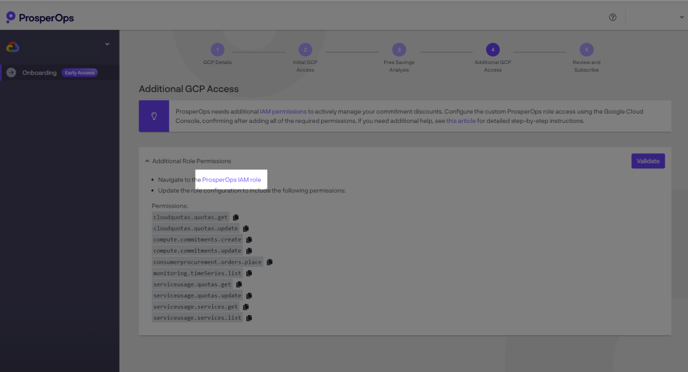Collapse Additional Role Permissions section
Image resolution: width=688 pixels, height=372 pixels.
(147, 161)
